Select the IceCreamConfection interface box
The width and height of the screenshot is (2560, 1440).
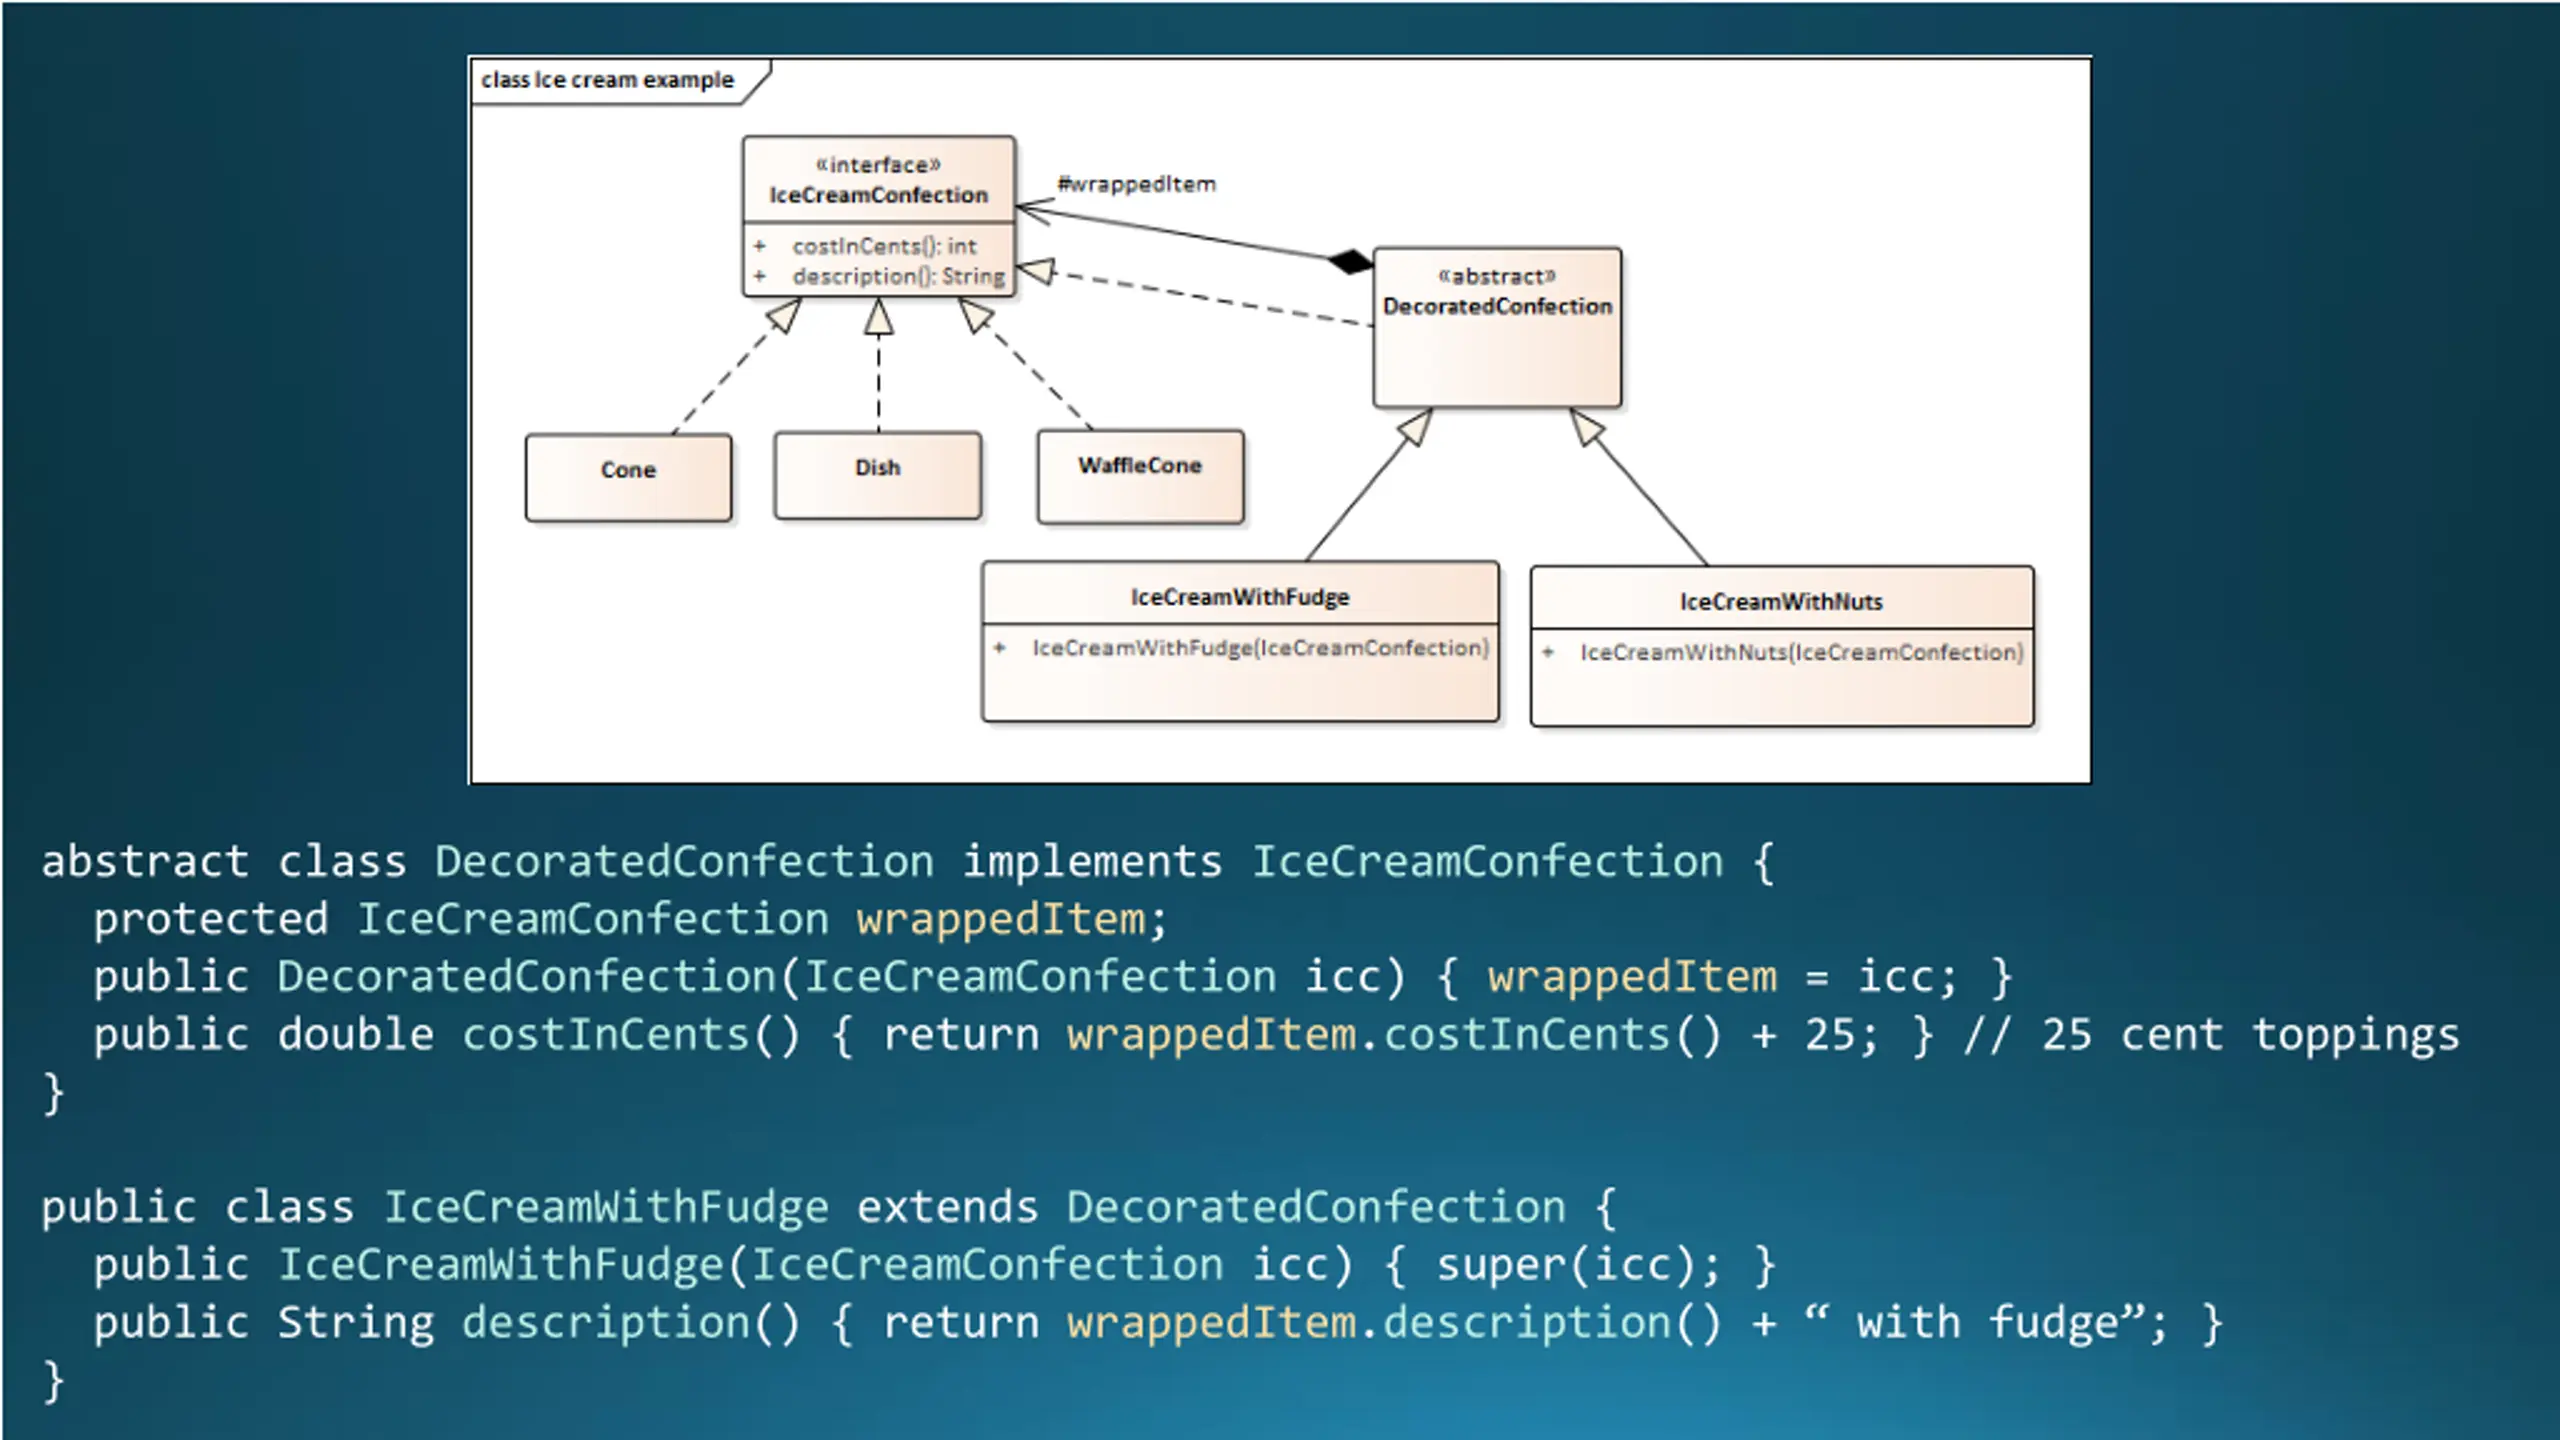(878, 216)
